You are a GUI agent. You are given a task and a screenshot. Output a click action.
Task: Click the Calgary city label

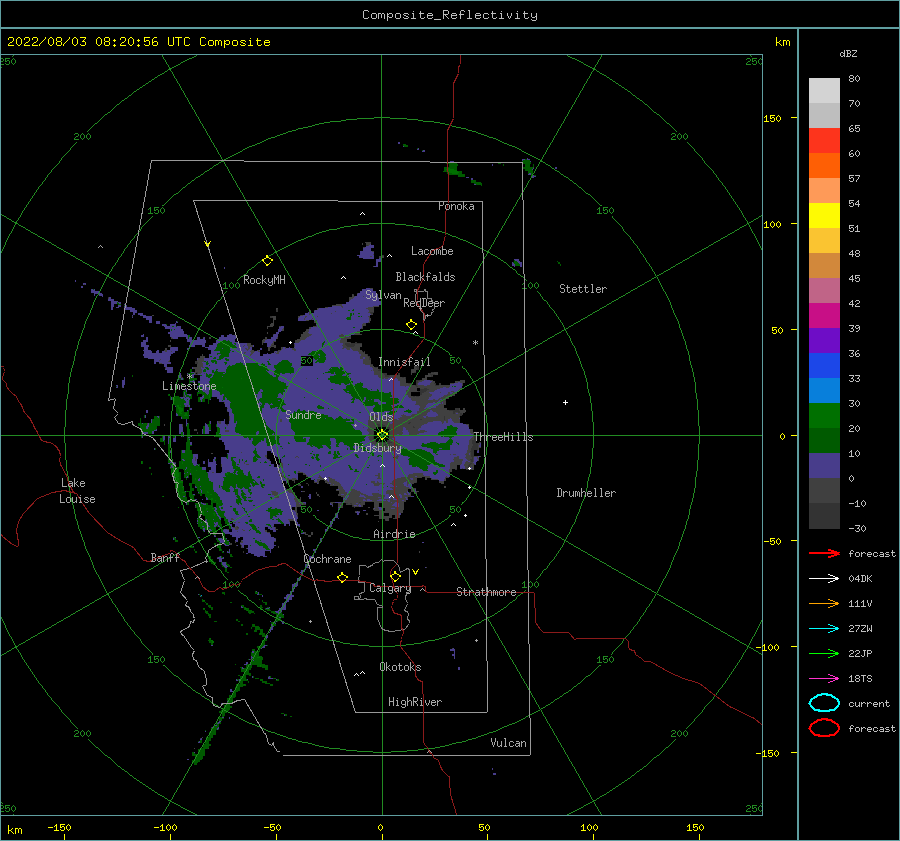(390, 588)
